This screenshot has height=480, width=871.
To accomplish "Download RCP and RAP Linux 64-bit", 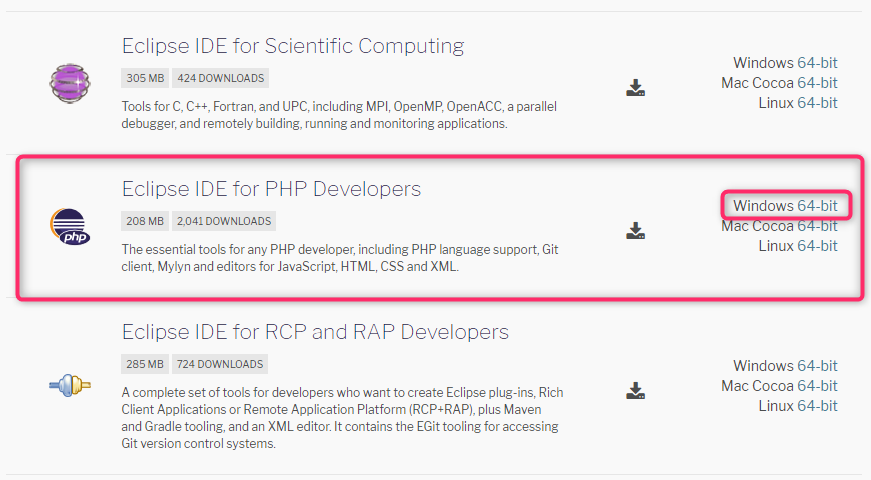I will 817,406.
